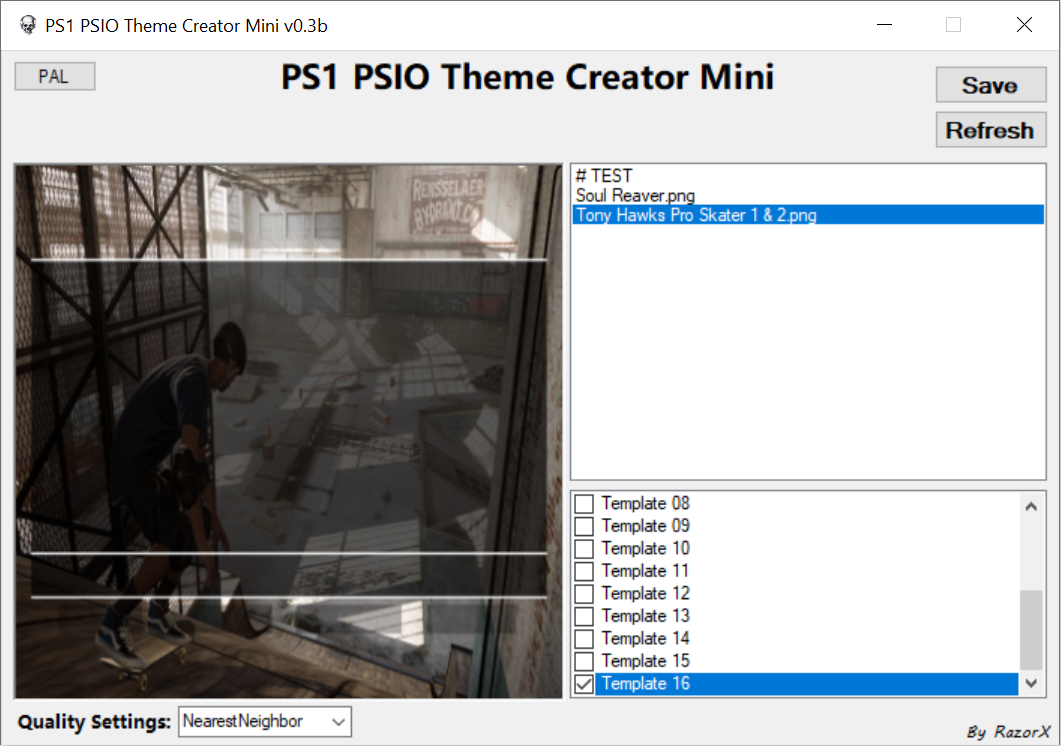Screen dimensions: 1061x746
Task: Save the current theme
Action: pyautogui.click(x=991, y=85)
